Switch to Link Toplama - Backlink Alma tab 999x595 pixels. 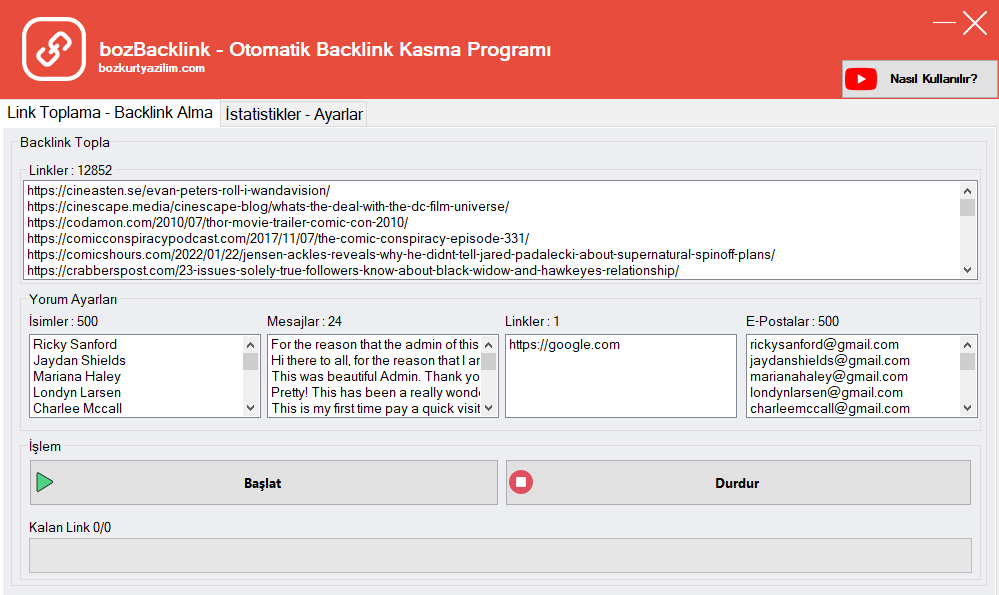click(110, 113)
